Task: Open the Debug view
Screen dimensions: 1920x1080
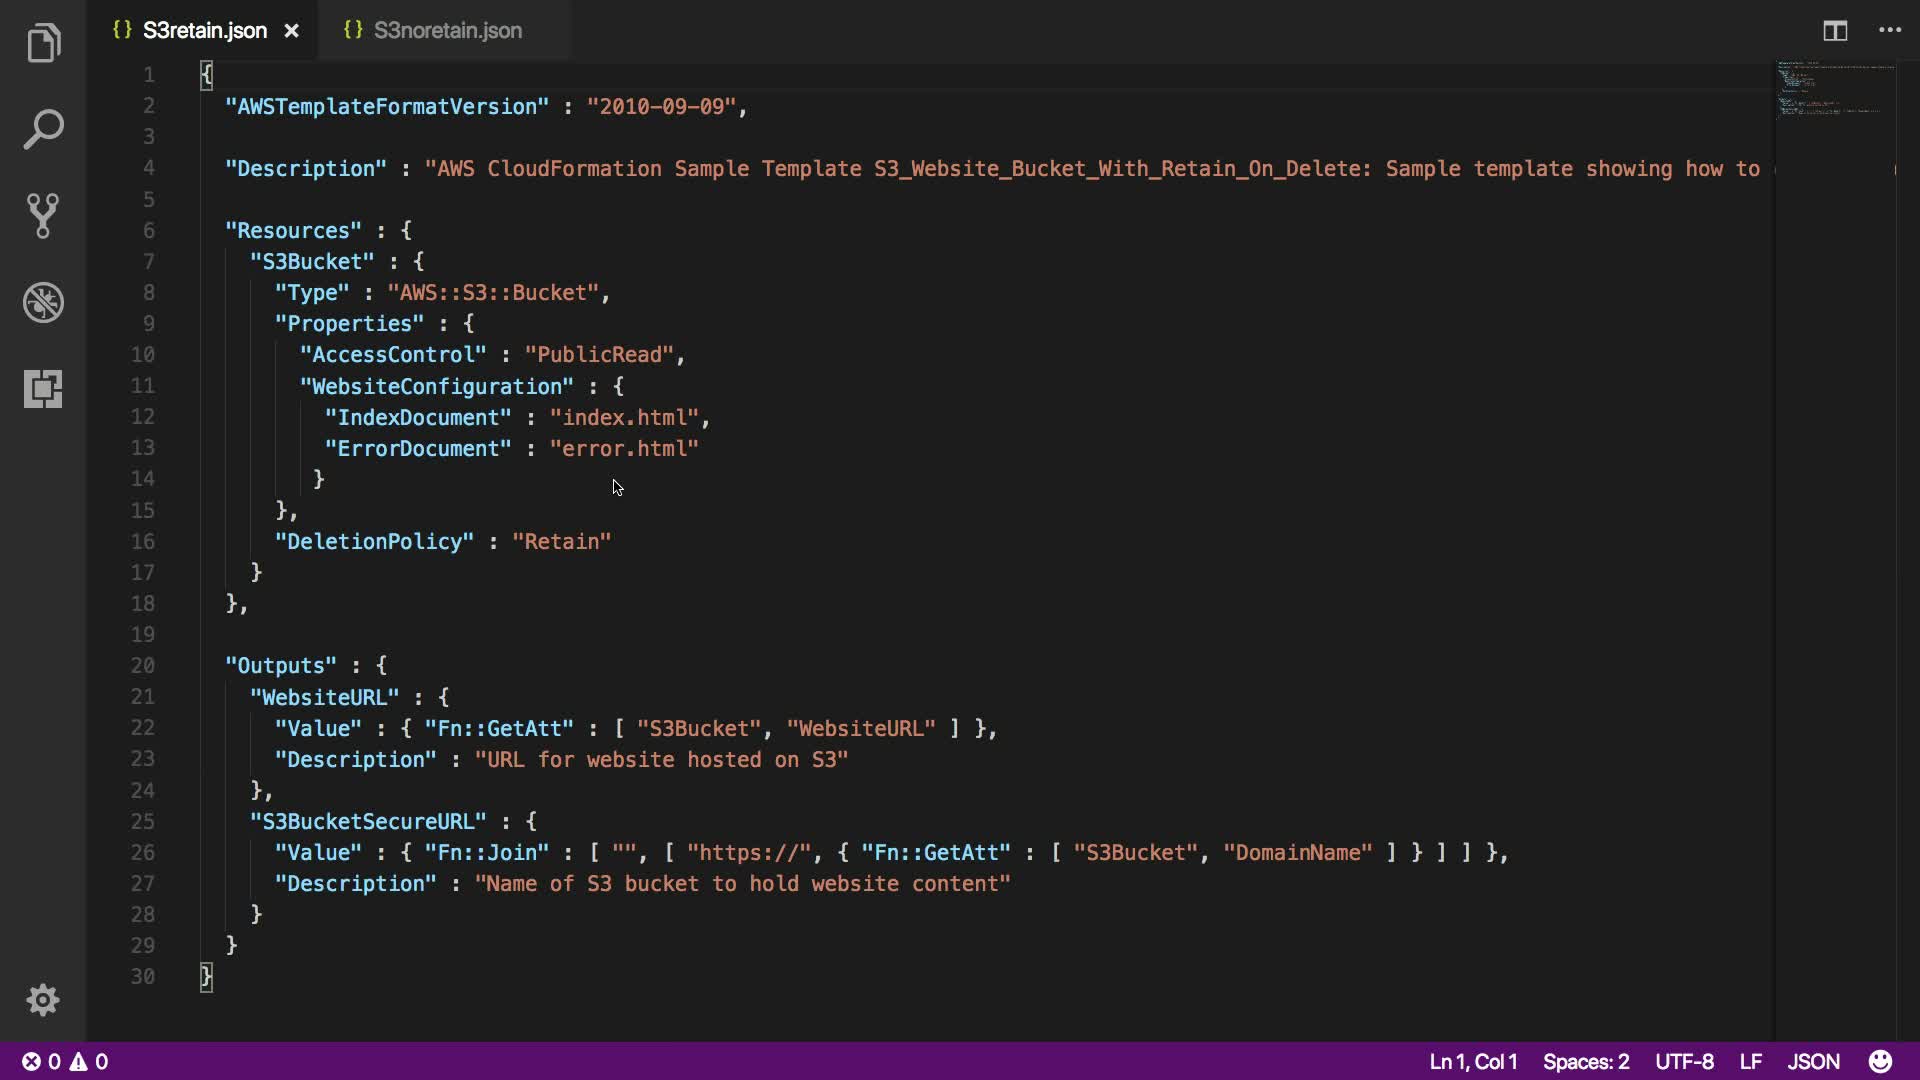Action: coord(43,302)
